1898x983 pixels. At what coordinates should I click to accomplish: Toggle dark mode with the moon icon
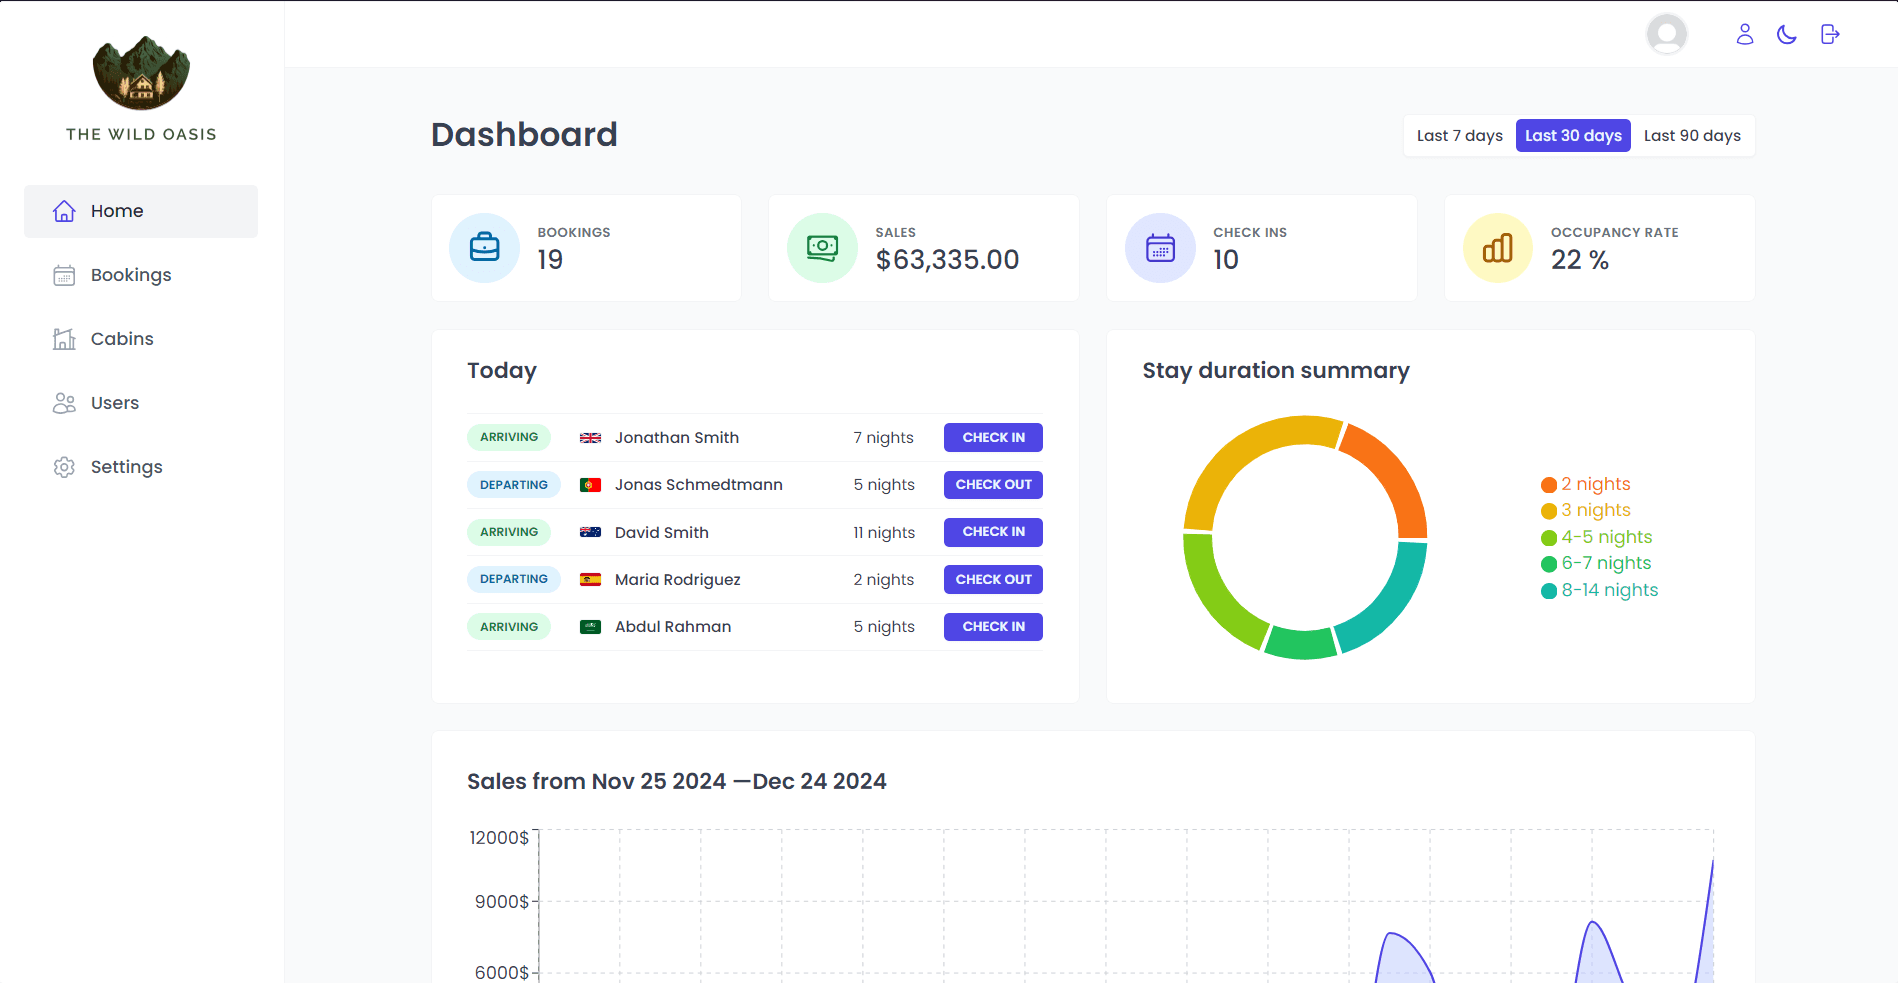click(x=1787, y=35)
